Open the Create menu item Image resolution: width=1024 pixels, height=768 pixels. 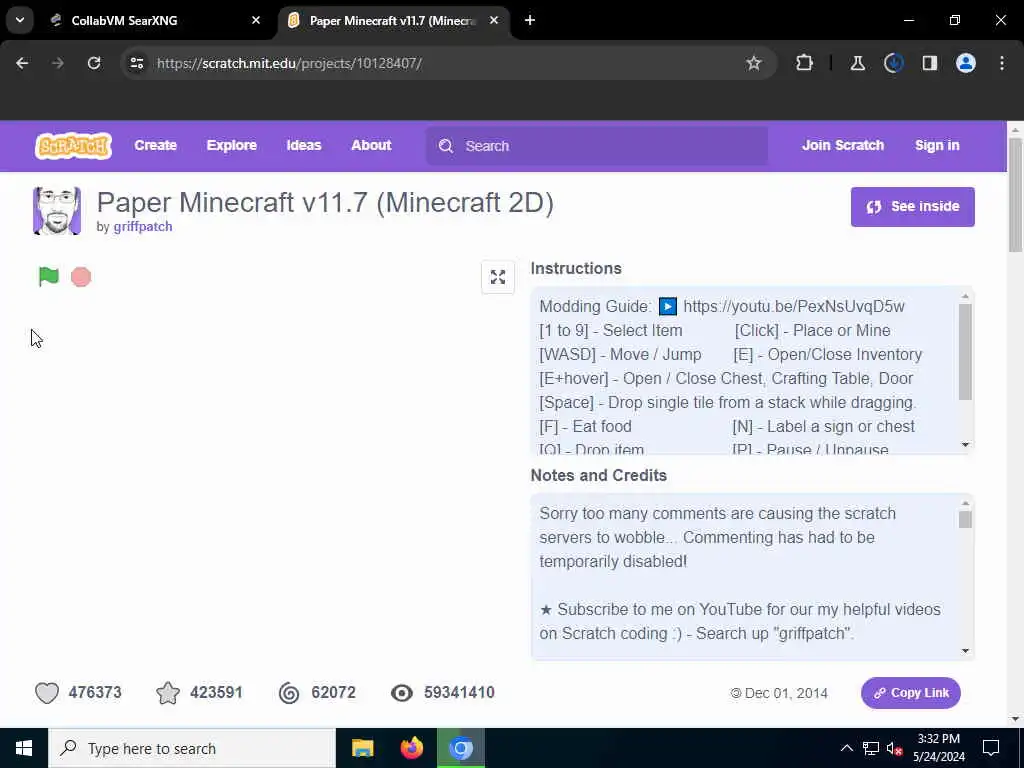tap(155, 146)
